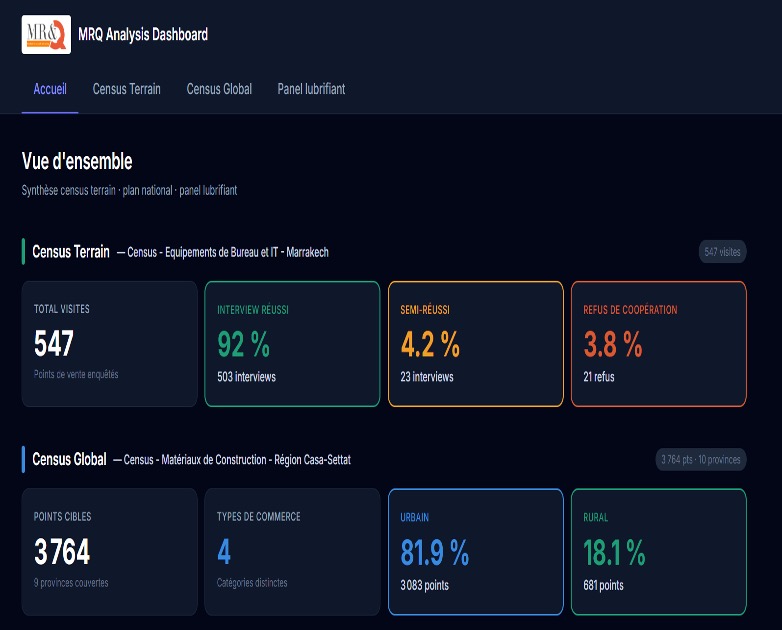Screen dimensions: 782x630
Task: Click the Census Global section heading
Action: point(69,460)
